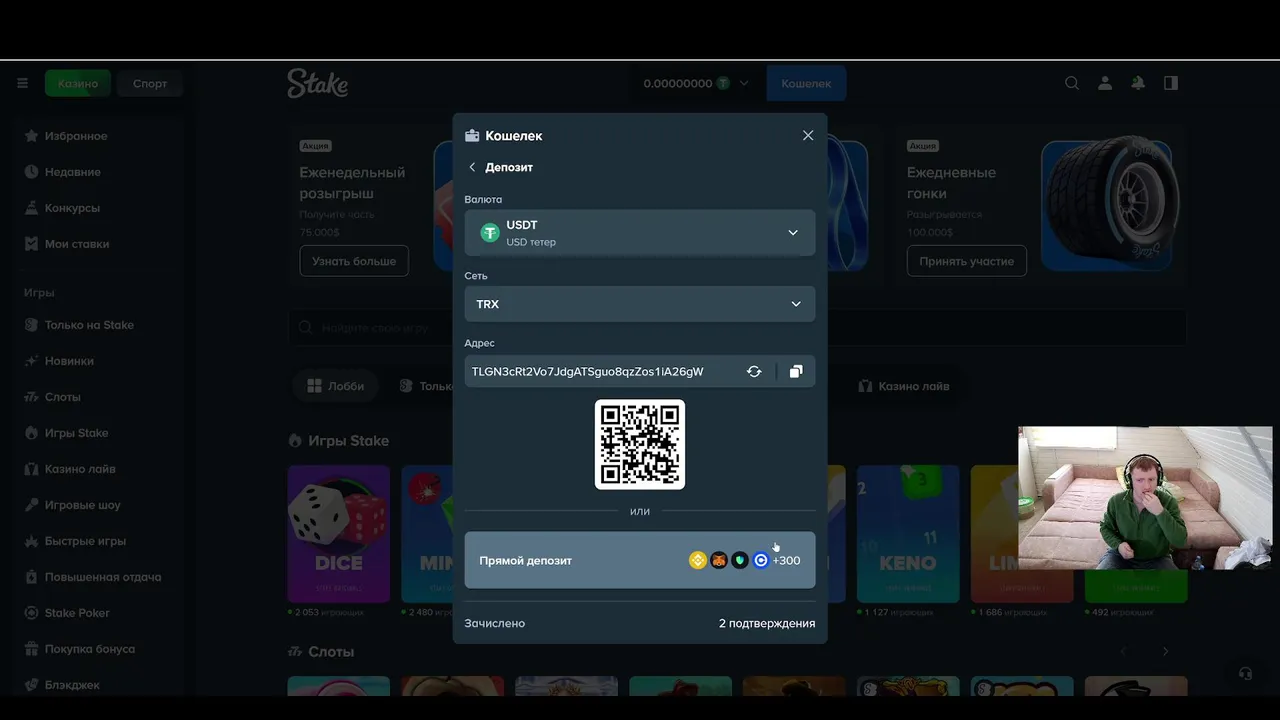The image size is (1280, 720).
Task: Switch to the Казино tab
Action: [78, 84]
